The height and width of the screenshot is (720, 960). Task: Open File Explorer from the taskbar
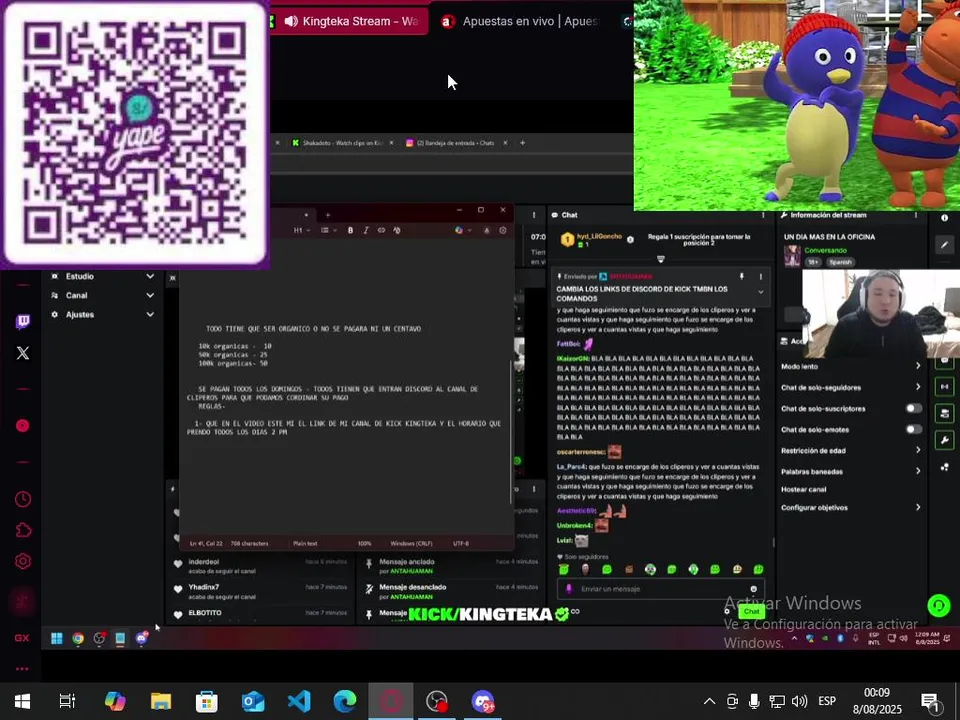tap(161, 701)
